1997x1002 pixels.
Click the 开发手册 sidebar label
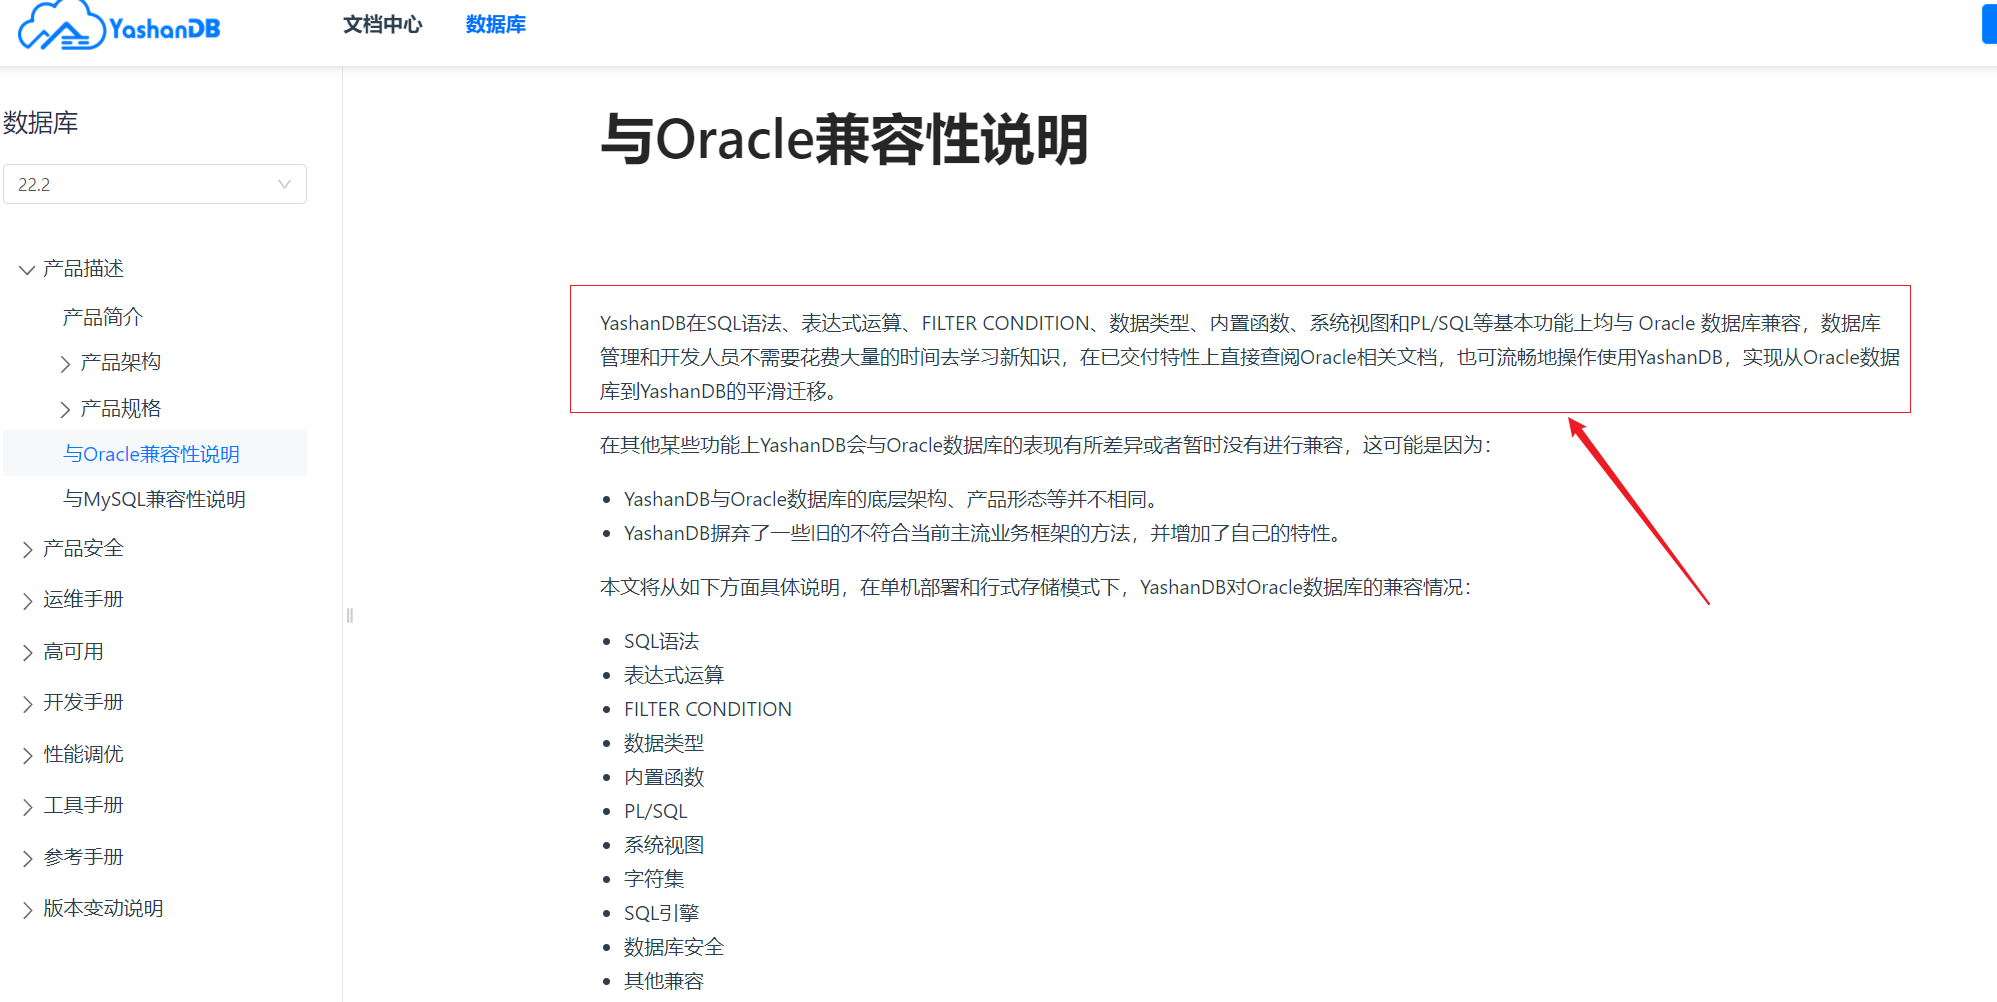(x=84, y=702)
